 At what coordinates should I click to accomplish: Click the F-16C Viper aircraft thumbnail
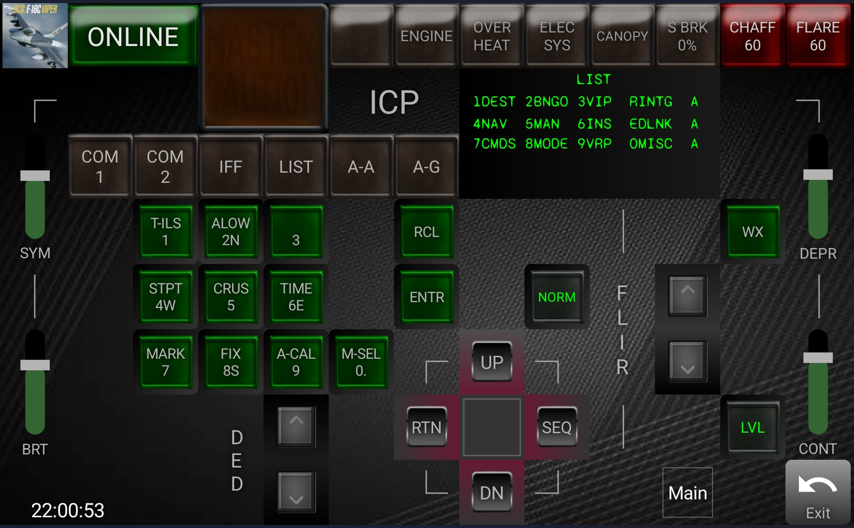(x=35, y=36)
